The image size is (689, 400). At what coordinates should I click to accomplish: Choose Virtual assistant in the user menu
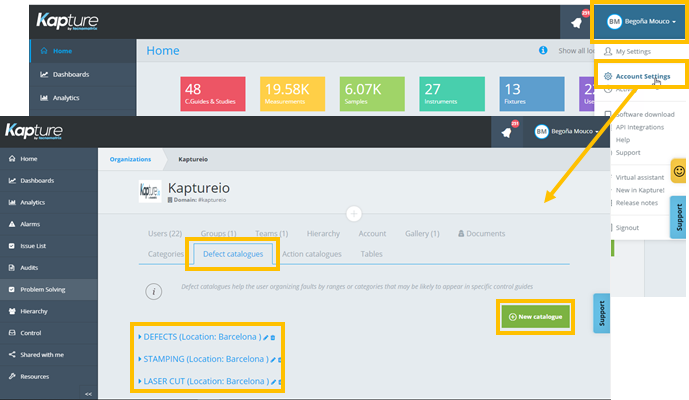pyautogui.click(x=640, y=177)
